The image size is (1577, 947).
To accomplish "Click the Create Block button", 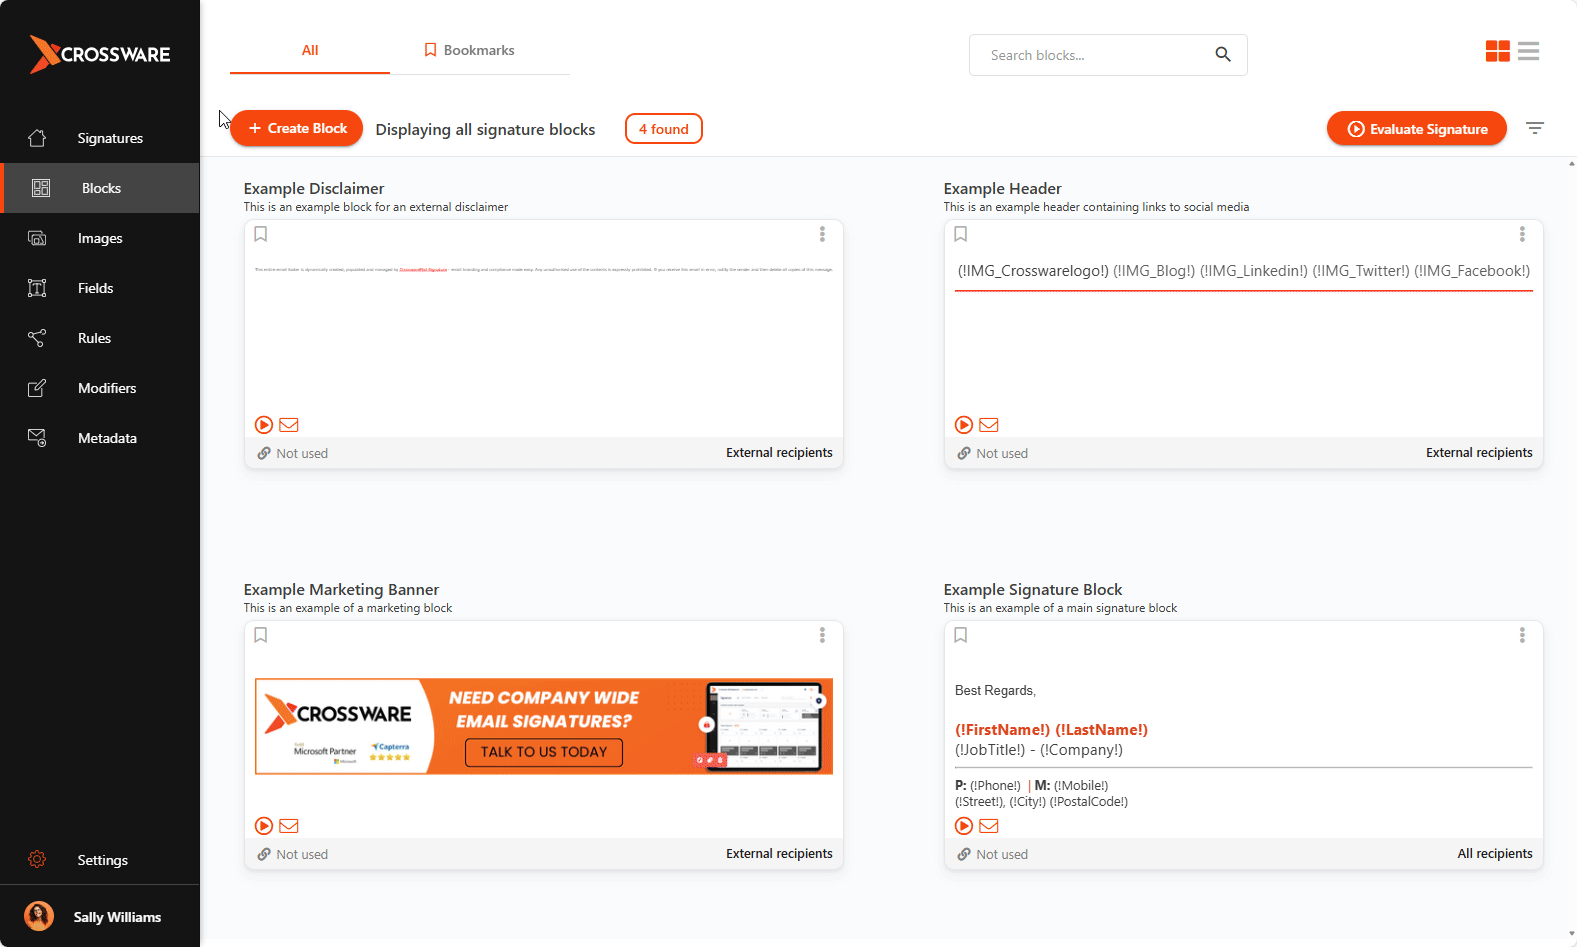I will click(x=297, y=128).
